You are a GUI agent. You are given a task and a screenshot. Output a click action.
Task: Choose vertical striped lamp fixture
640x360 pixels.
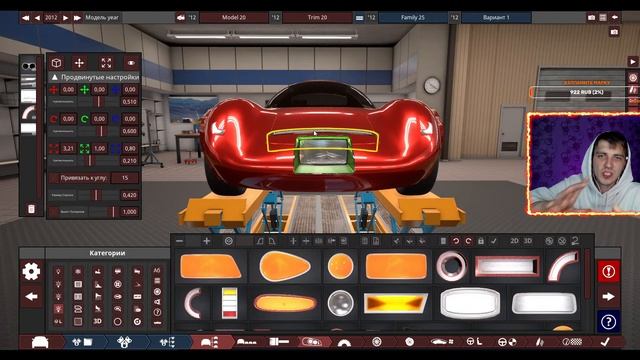click(x=229, y=303)
